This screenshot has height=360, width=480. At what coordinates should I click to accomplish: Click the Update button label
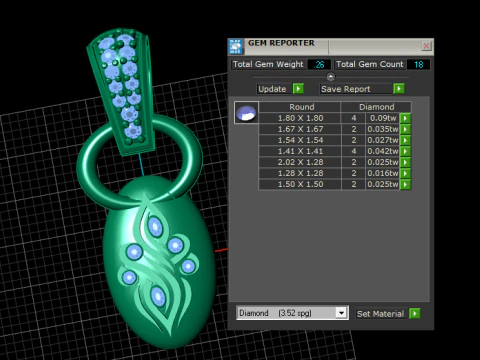pyautogui.click(x=272, y=89)
